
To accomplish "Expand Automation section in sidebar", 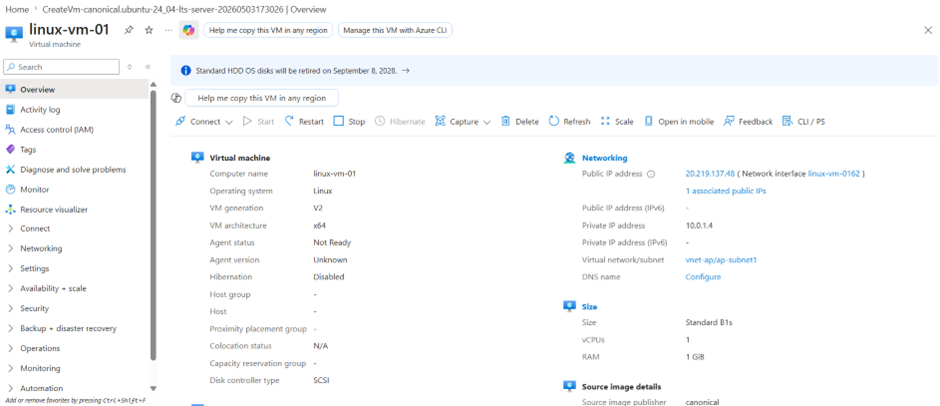I will pos(10,388).
